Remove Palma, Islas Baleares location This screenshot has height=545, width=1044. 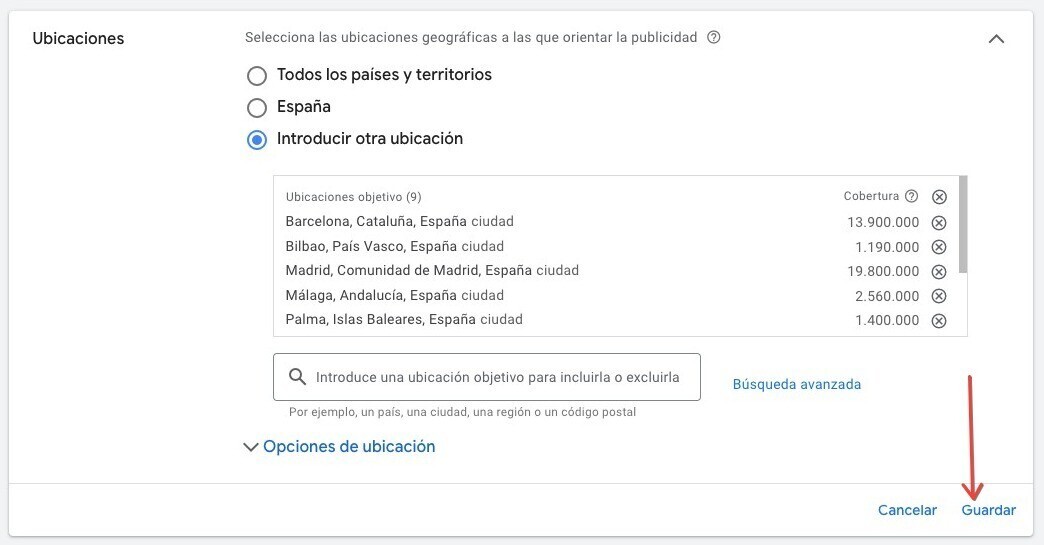point(939,321)
